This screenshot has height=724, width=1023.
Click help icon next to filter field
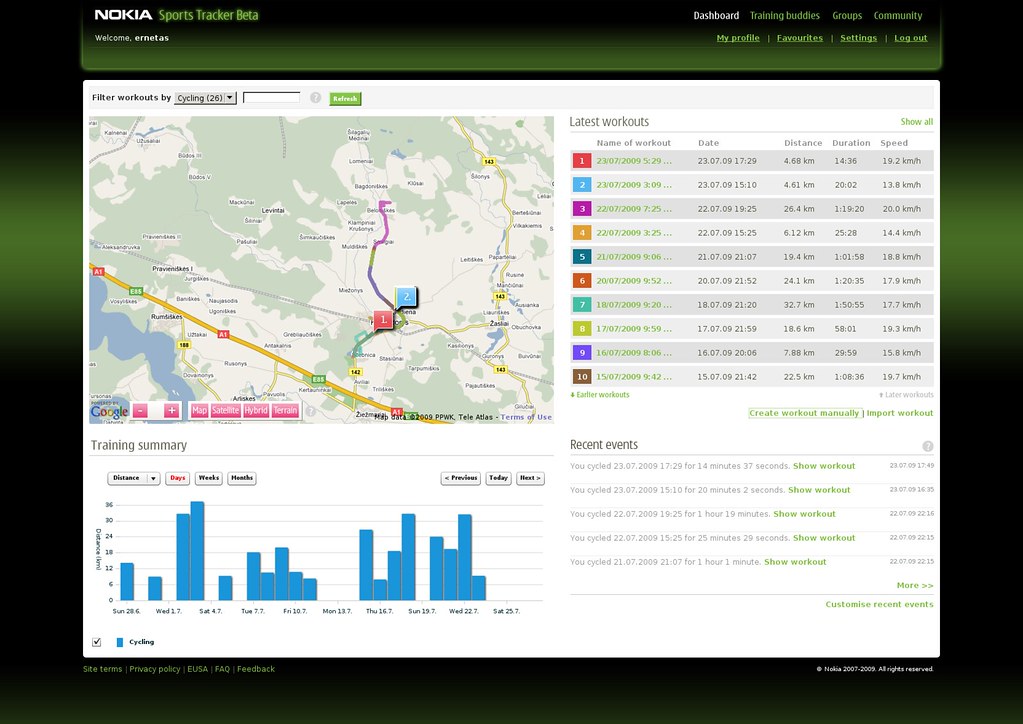[316, 98]
